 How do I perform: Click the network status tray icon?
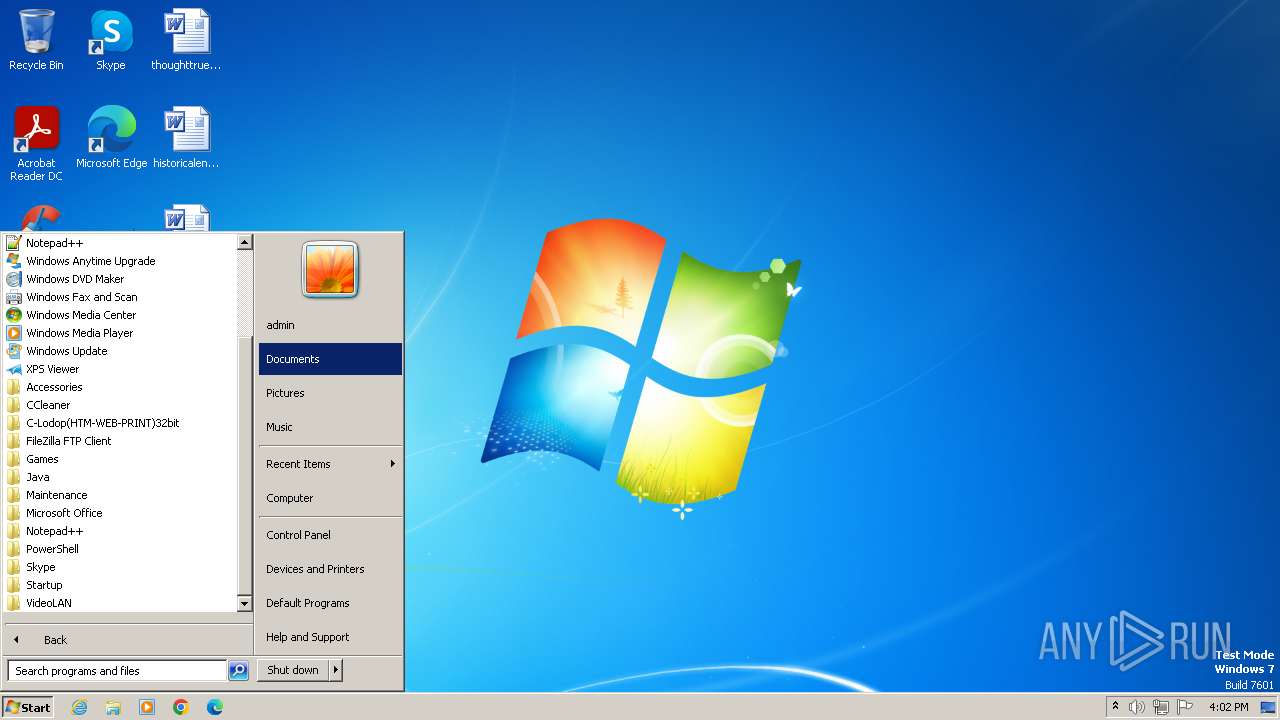[x=1161, y=707]
